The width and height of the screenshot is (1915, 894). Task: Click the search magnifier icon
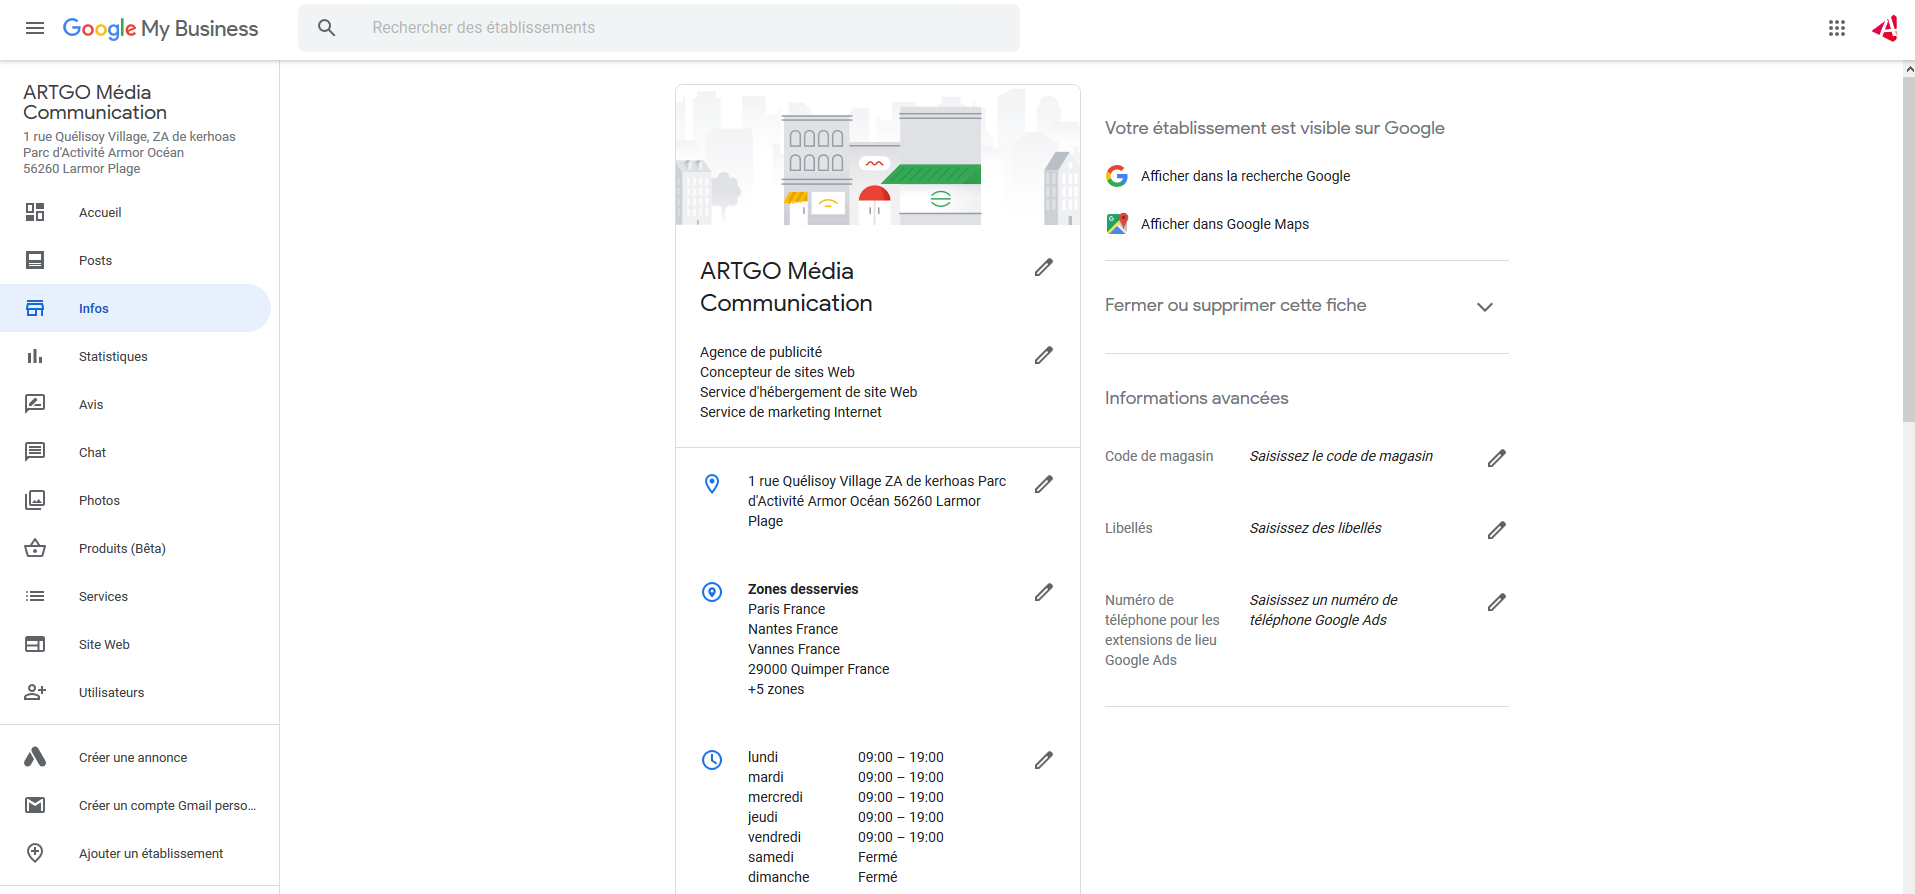[x=327, y=28]
